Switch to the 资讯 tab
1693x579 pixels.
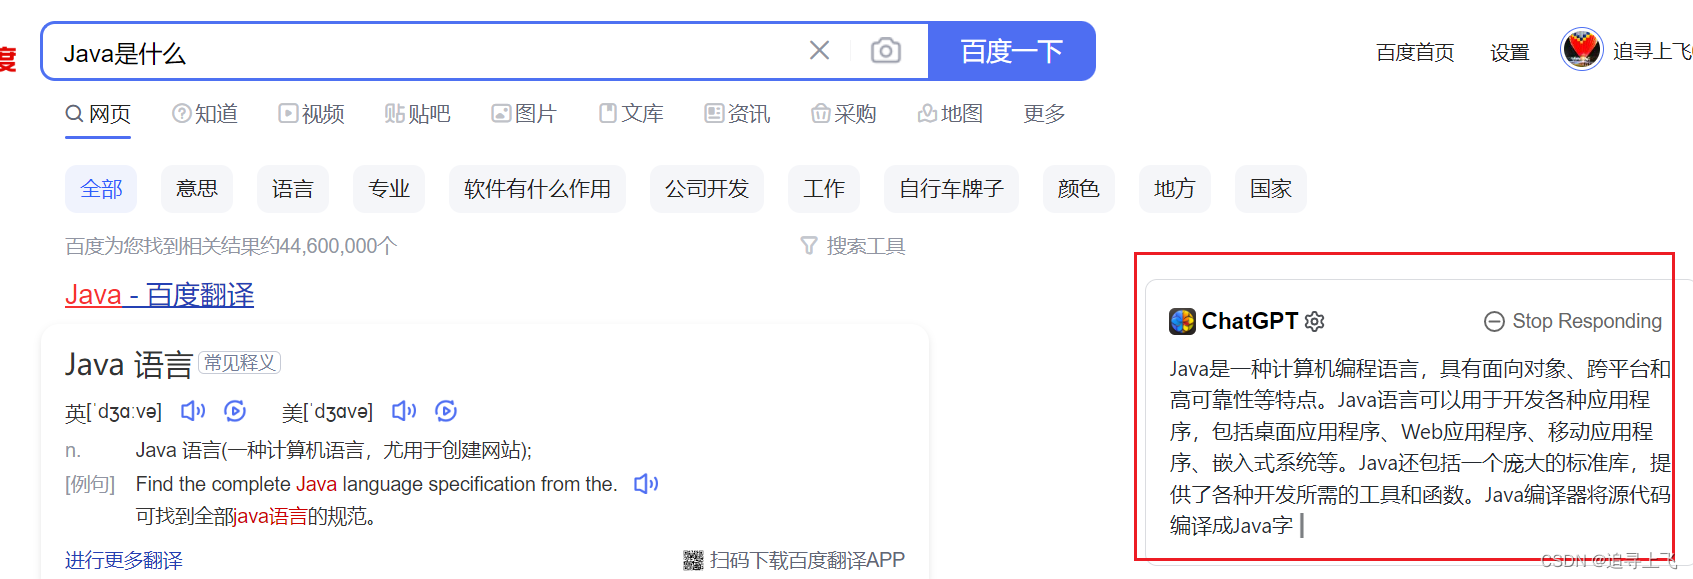point(737,114)
